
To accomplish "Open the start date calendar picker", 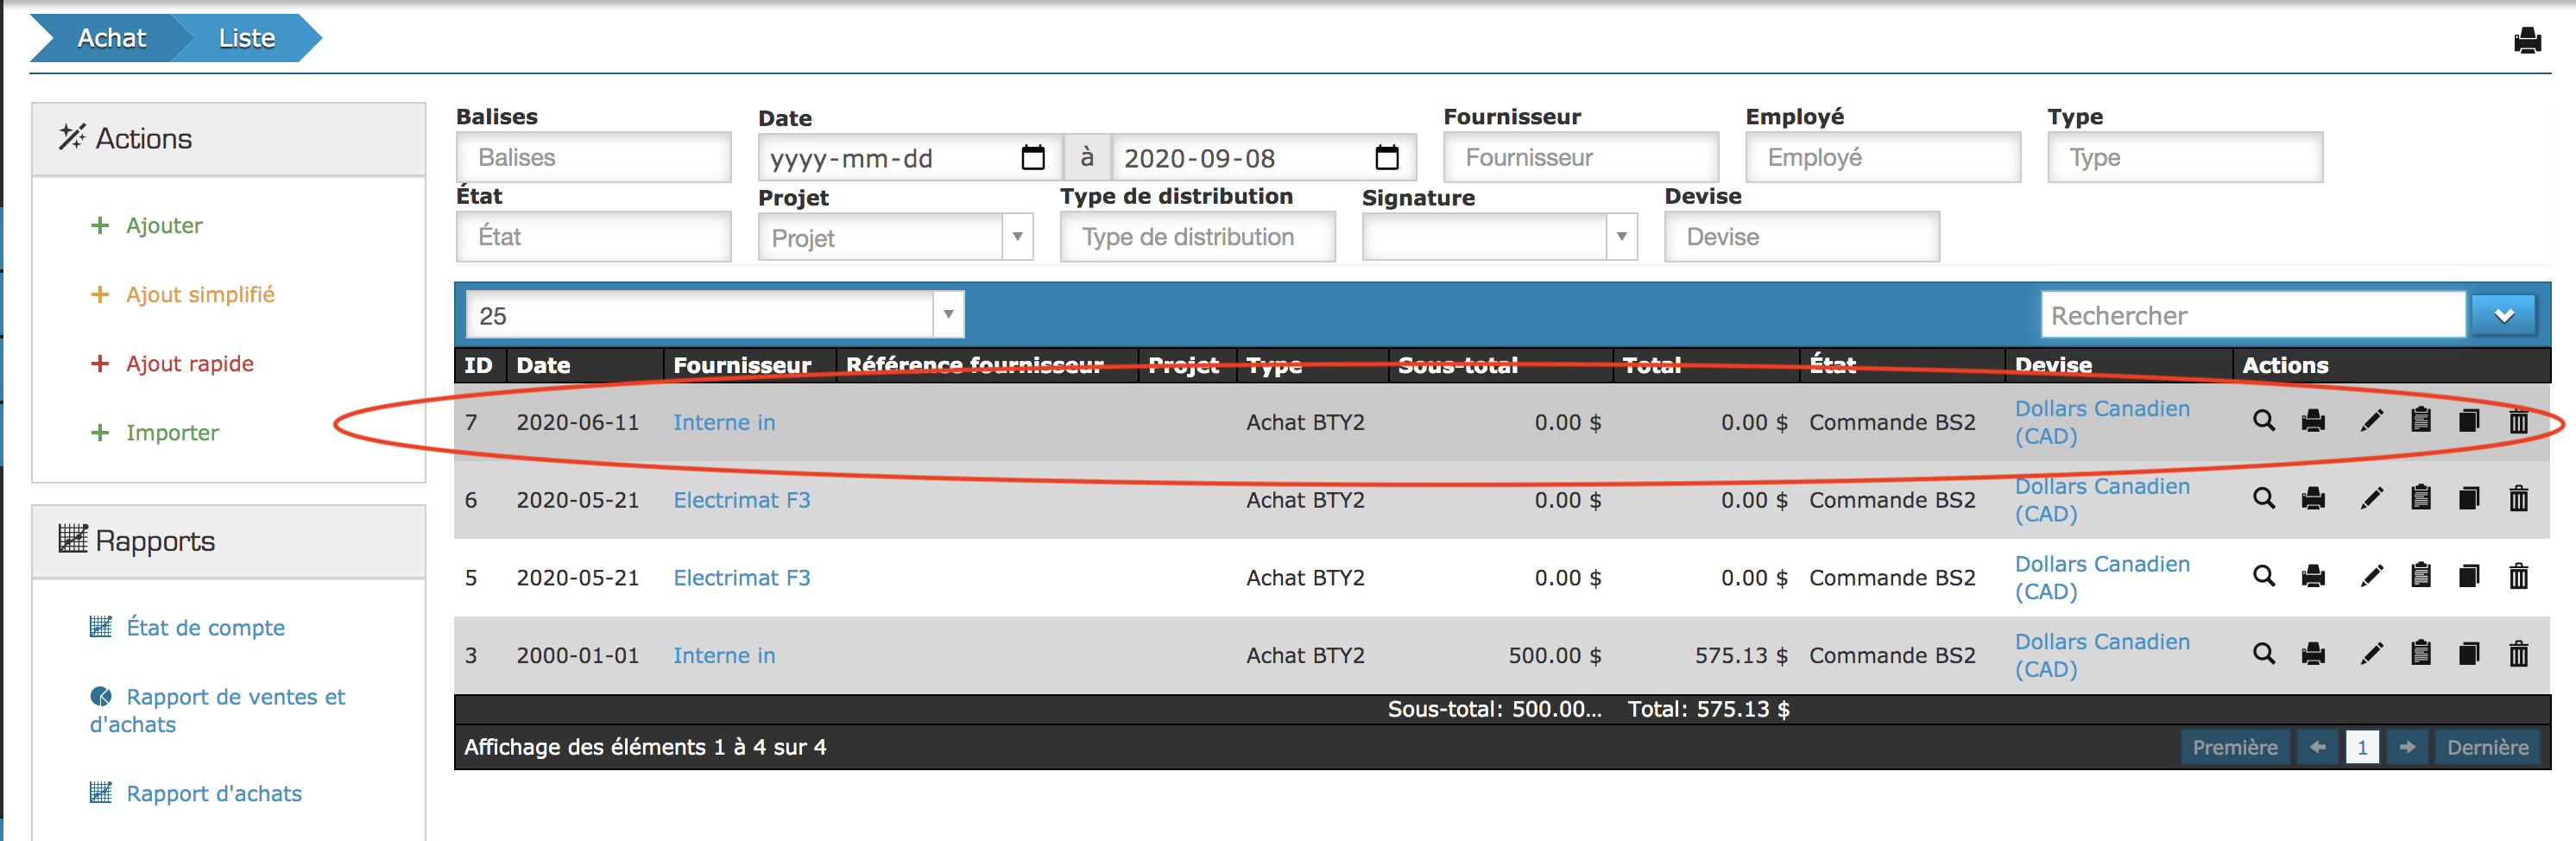I will point(1033,158).
